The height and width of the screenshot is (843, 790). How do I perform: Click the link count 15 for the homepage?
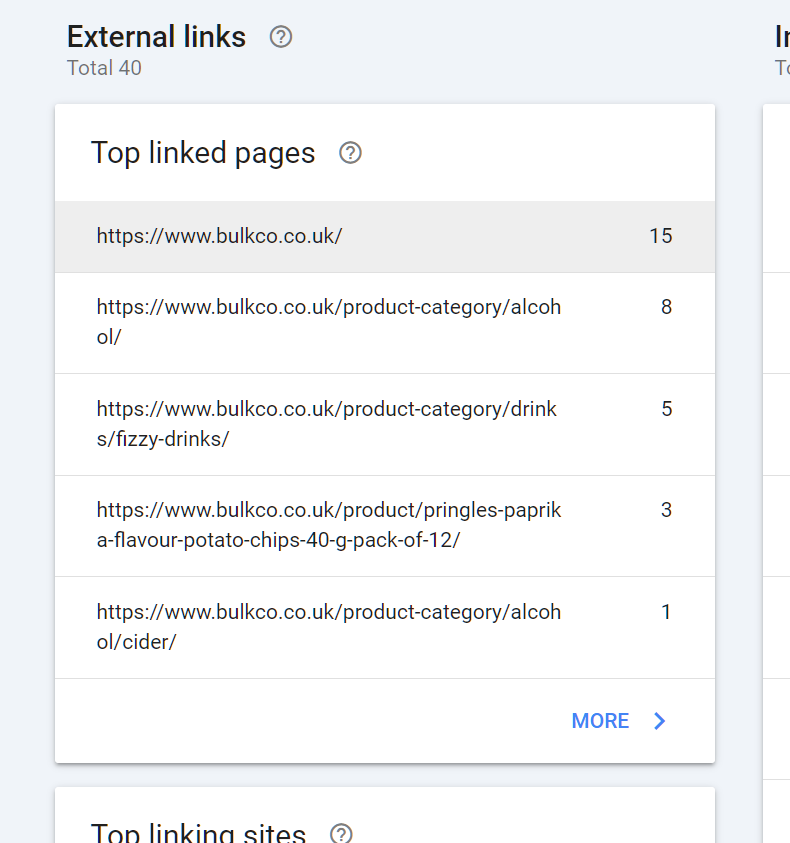(x=660, y=236)
